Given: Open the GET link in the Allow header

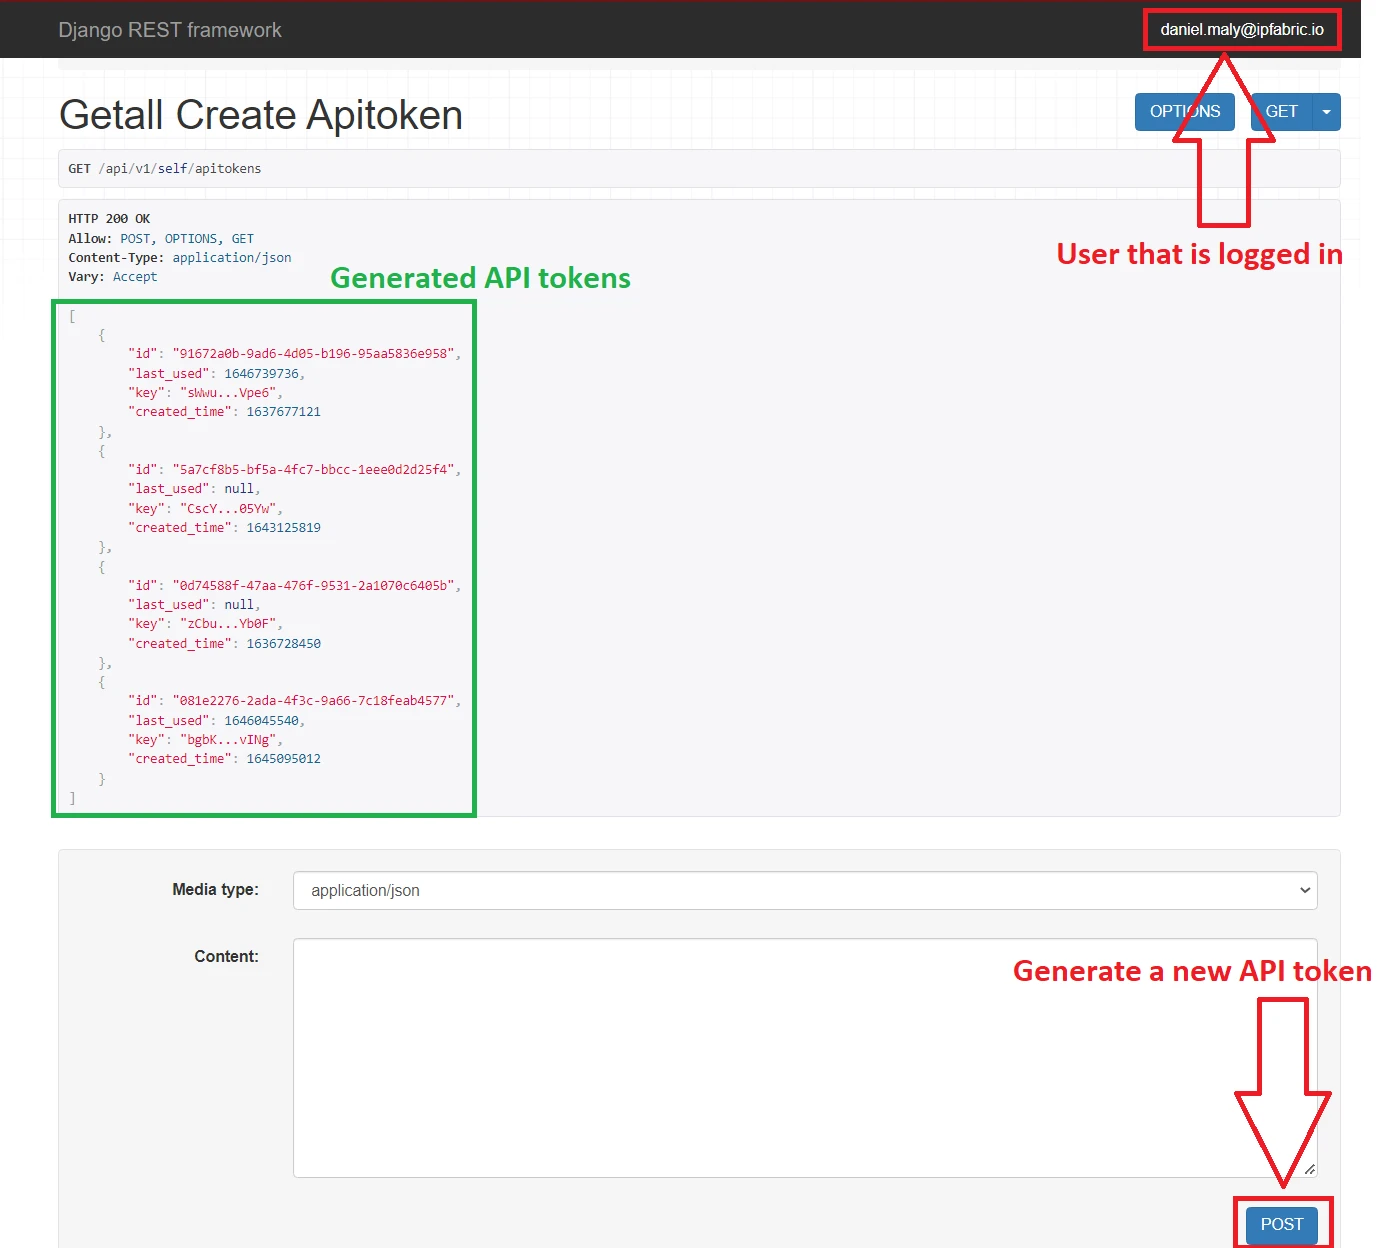Looking at the screenshot, I should (242, 238).
